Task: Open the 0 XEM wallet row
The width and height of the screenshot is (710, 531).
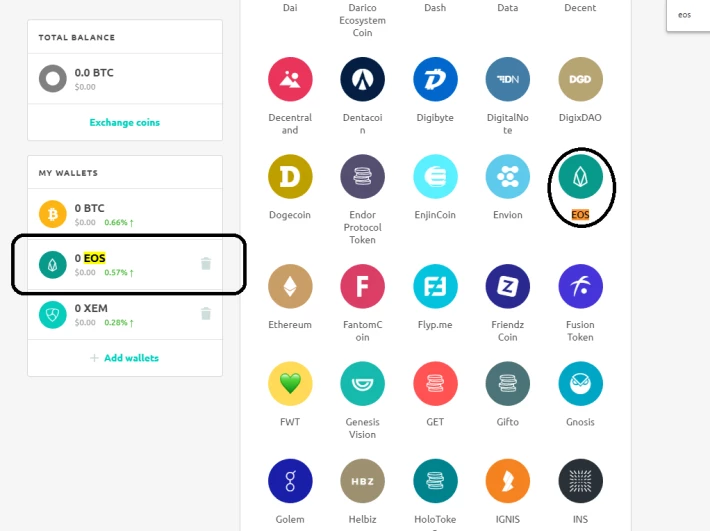Action: point(125,314)
